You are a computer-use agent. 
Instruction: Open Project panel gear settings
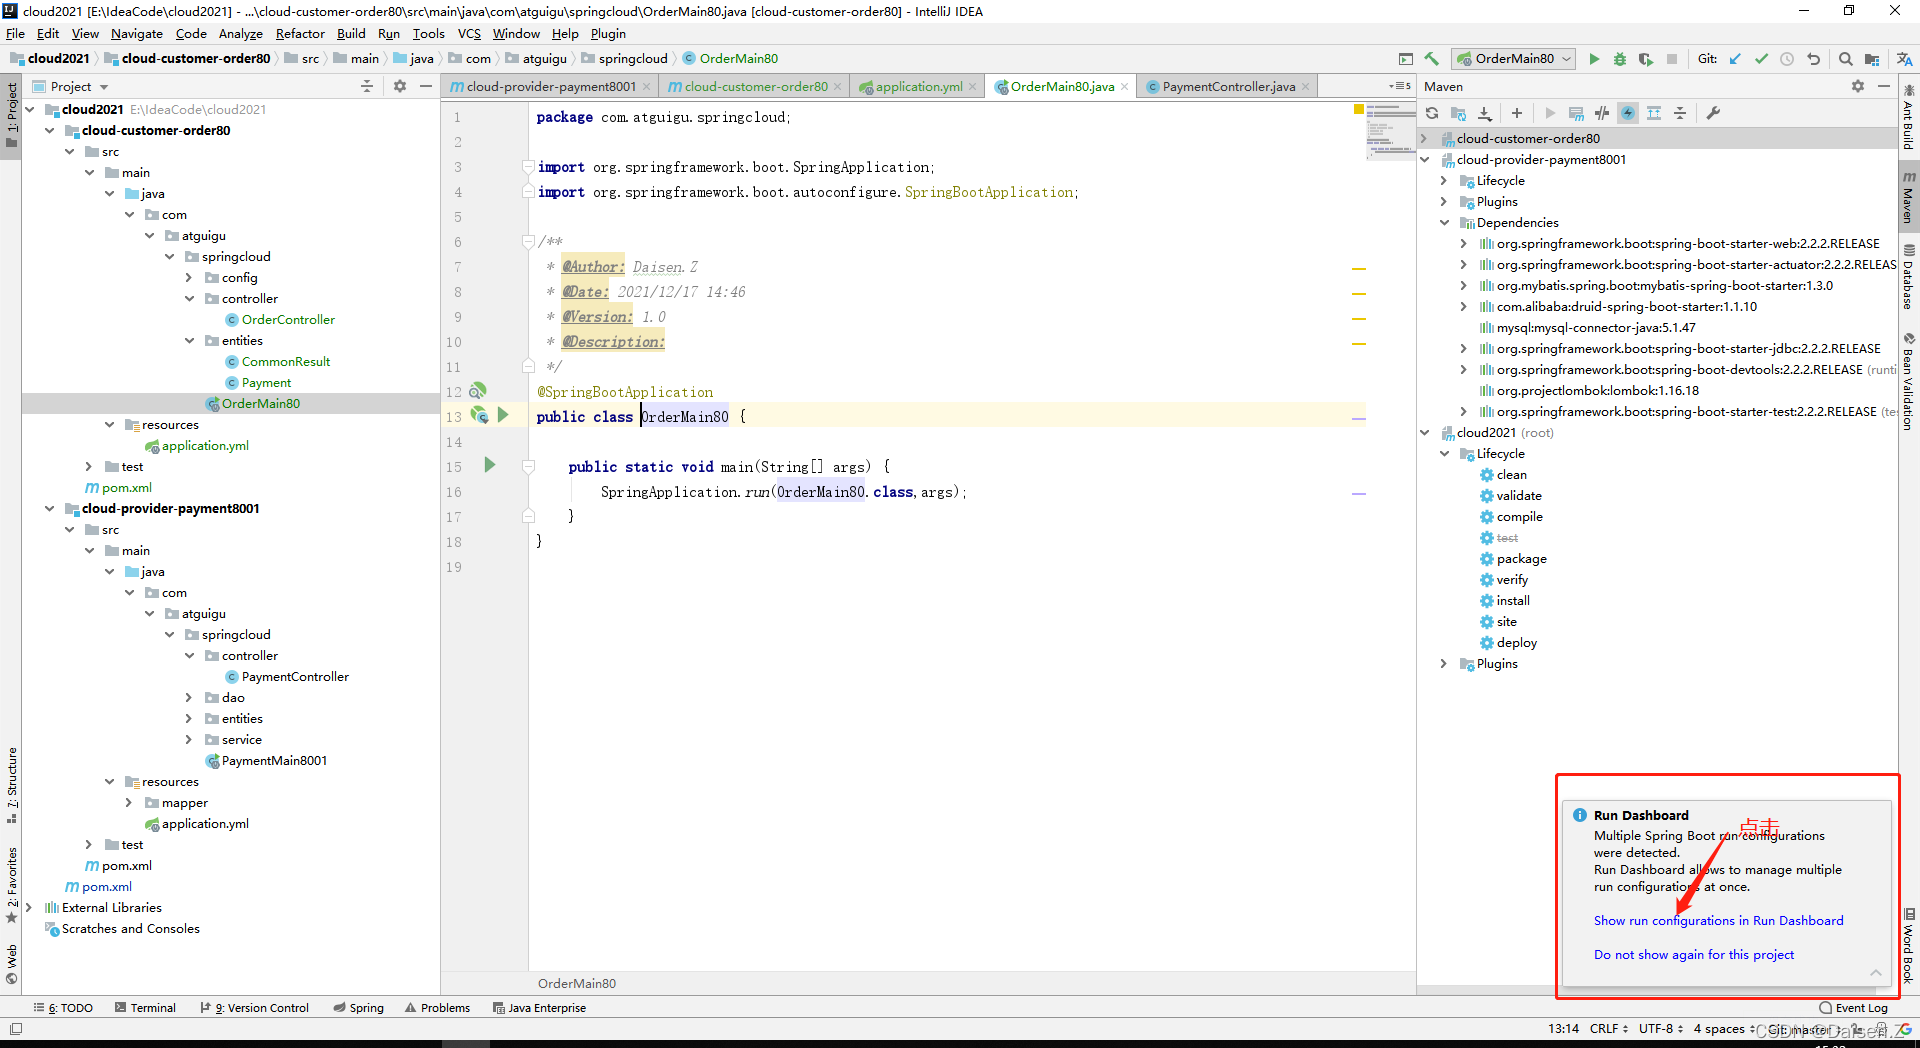[x=400, y=86]
